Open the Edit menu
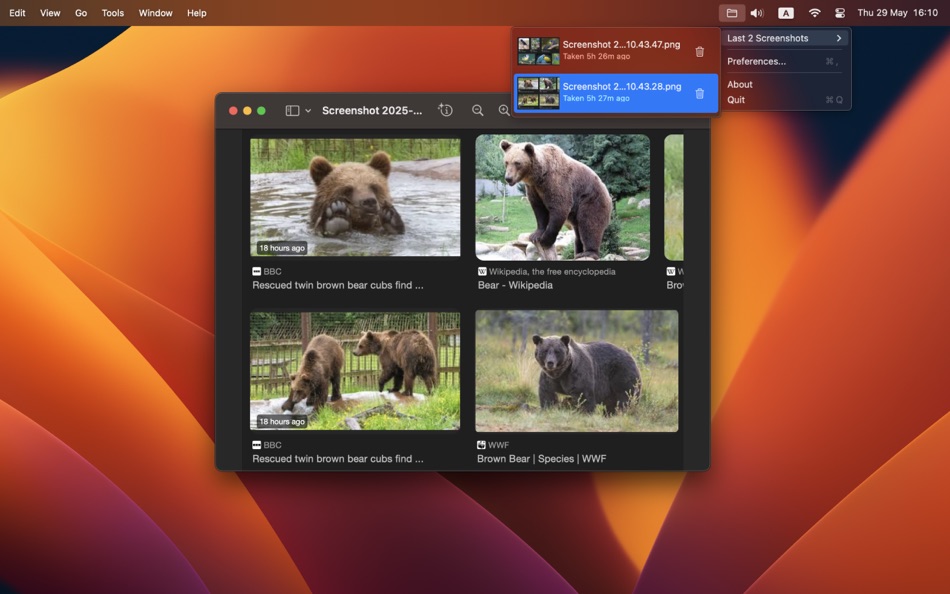 [x=17, y=13]
